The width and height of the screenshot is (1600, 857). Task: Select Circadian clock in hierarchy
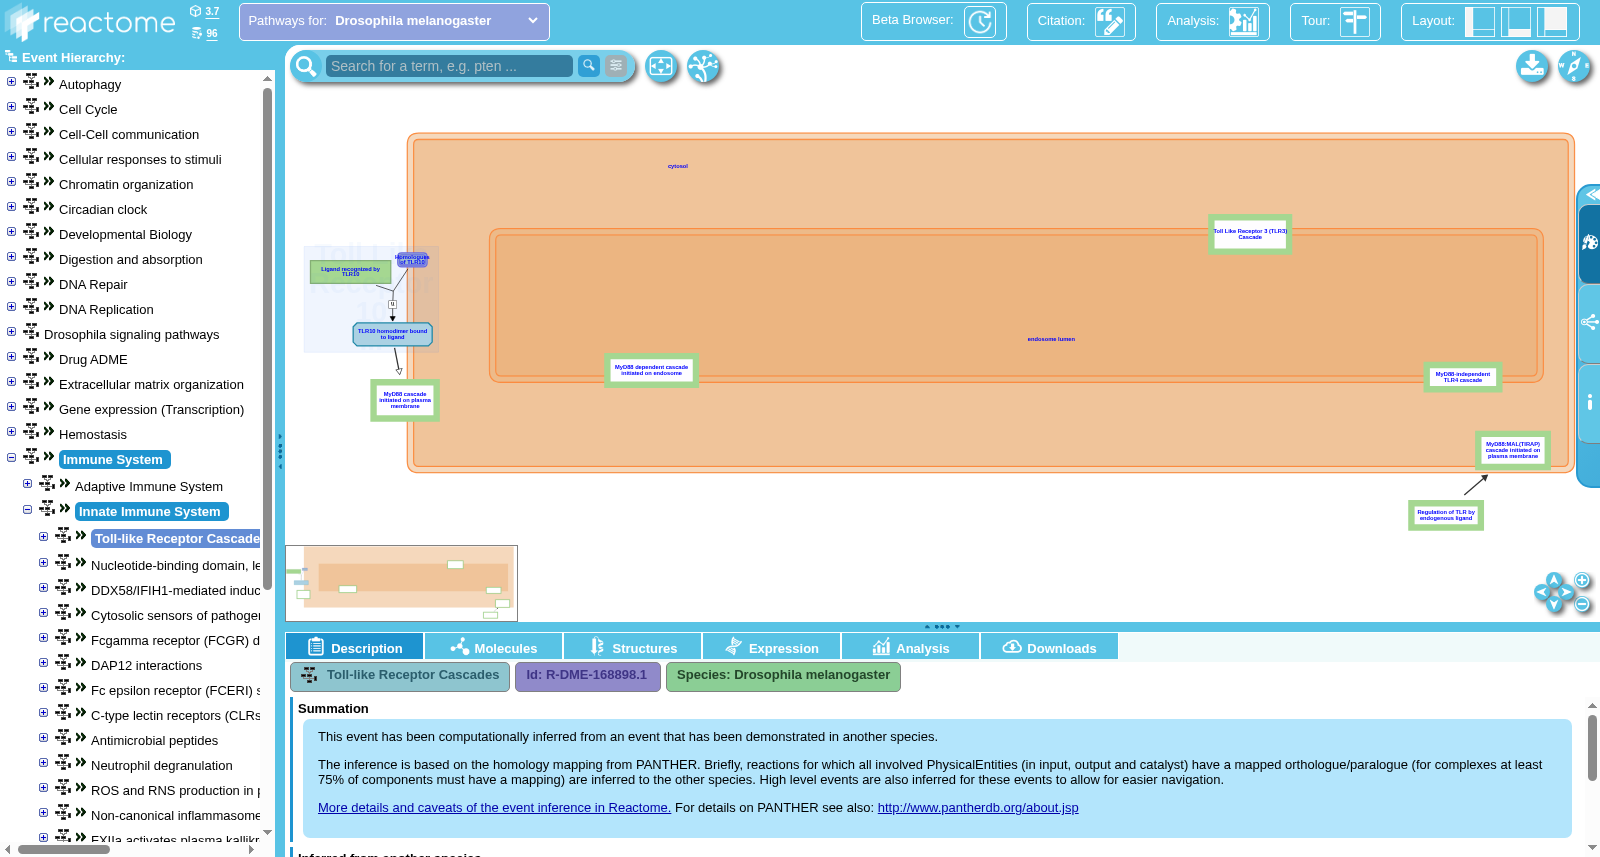(103, 210)
